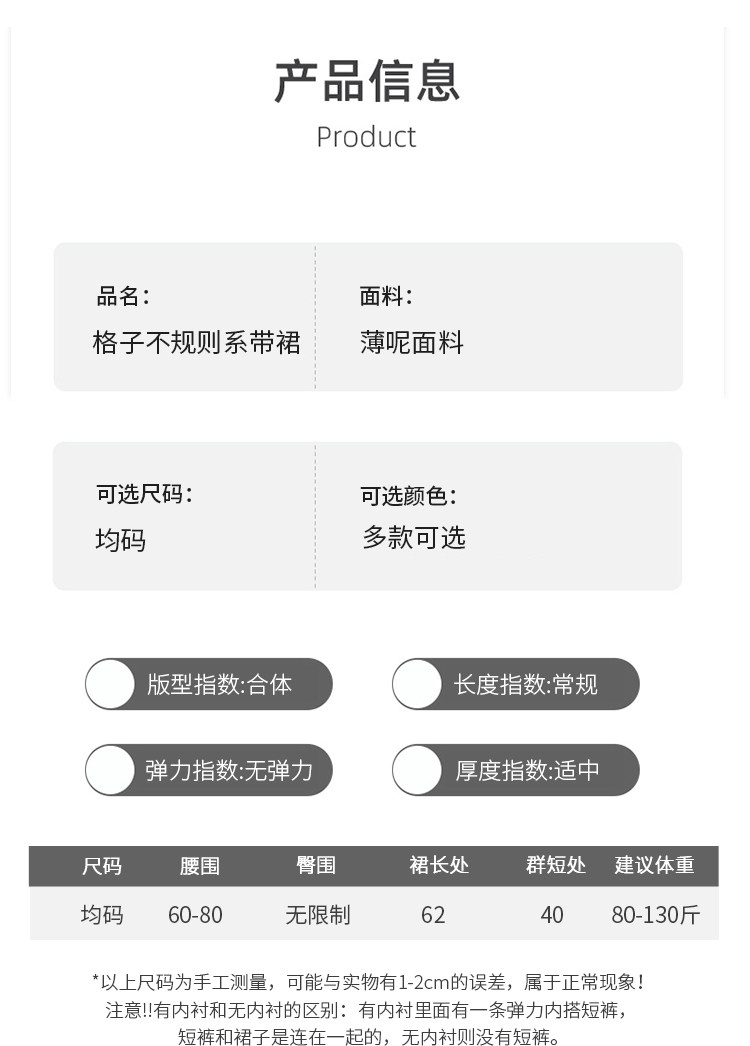Click 多款可选 under 可选颜色

(x=414, y=538)
